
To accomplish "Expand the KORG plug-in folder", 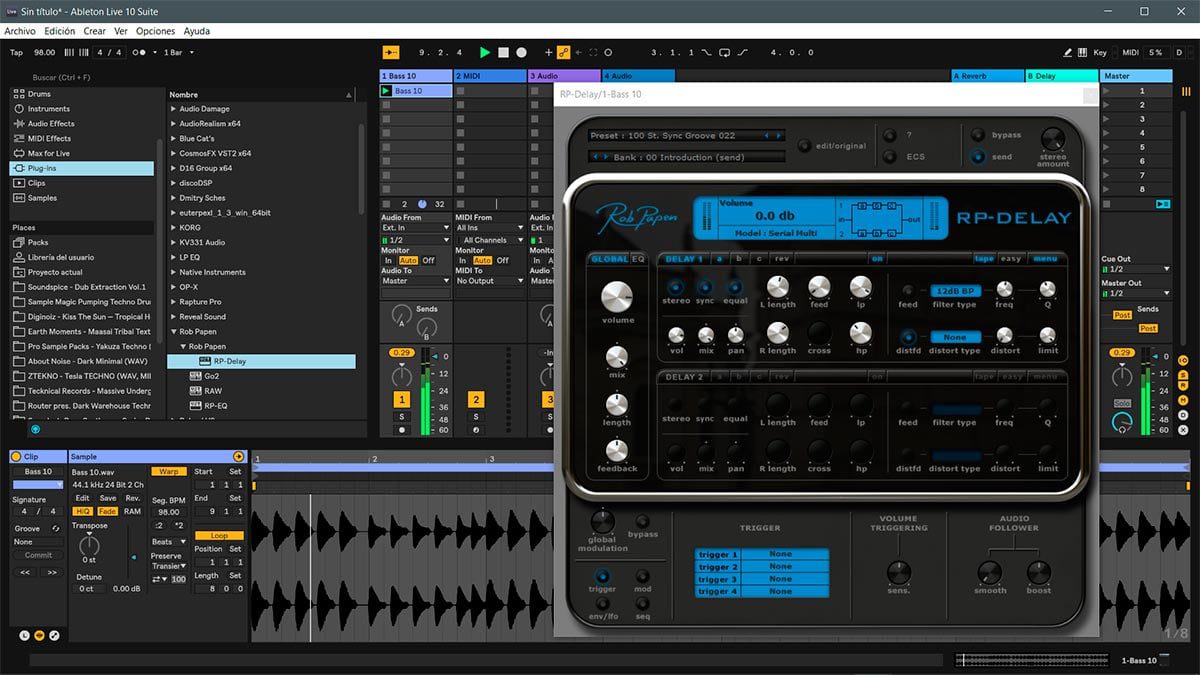I will pyautogui.click(x=173, y=227).
